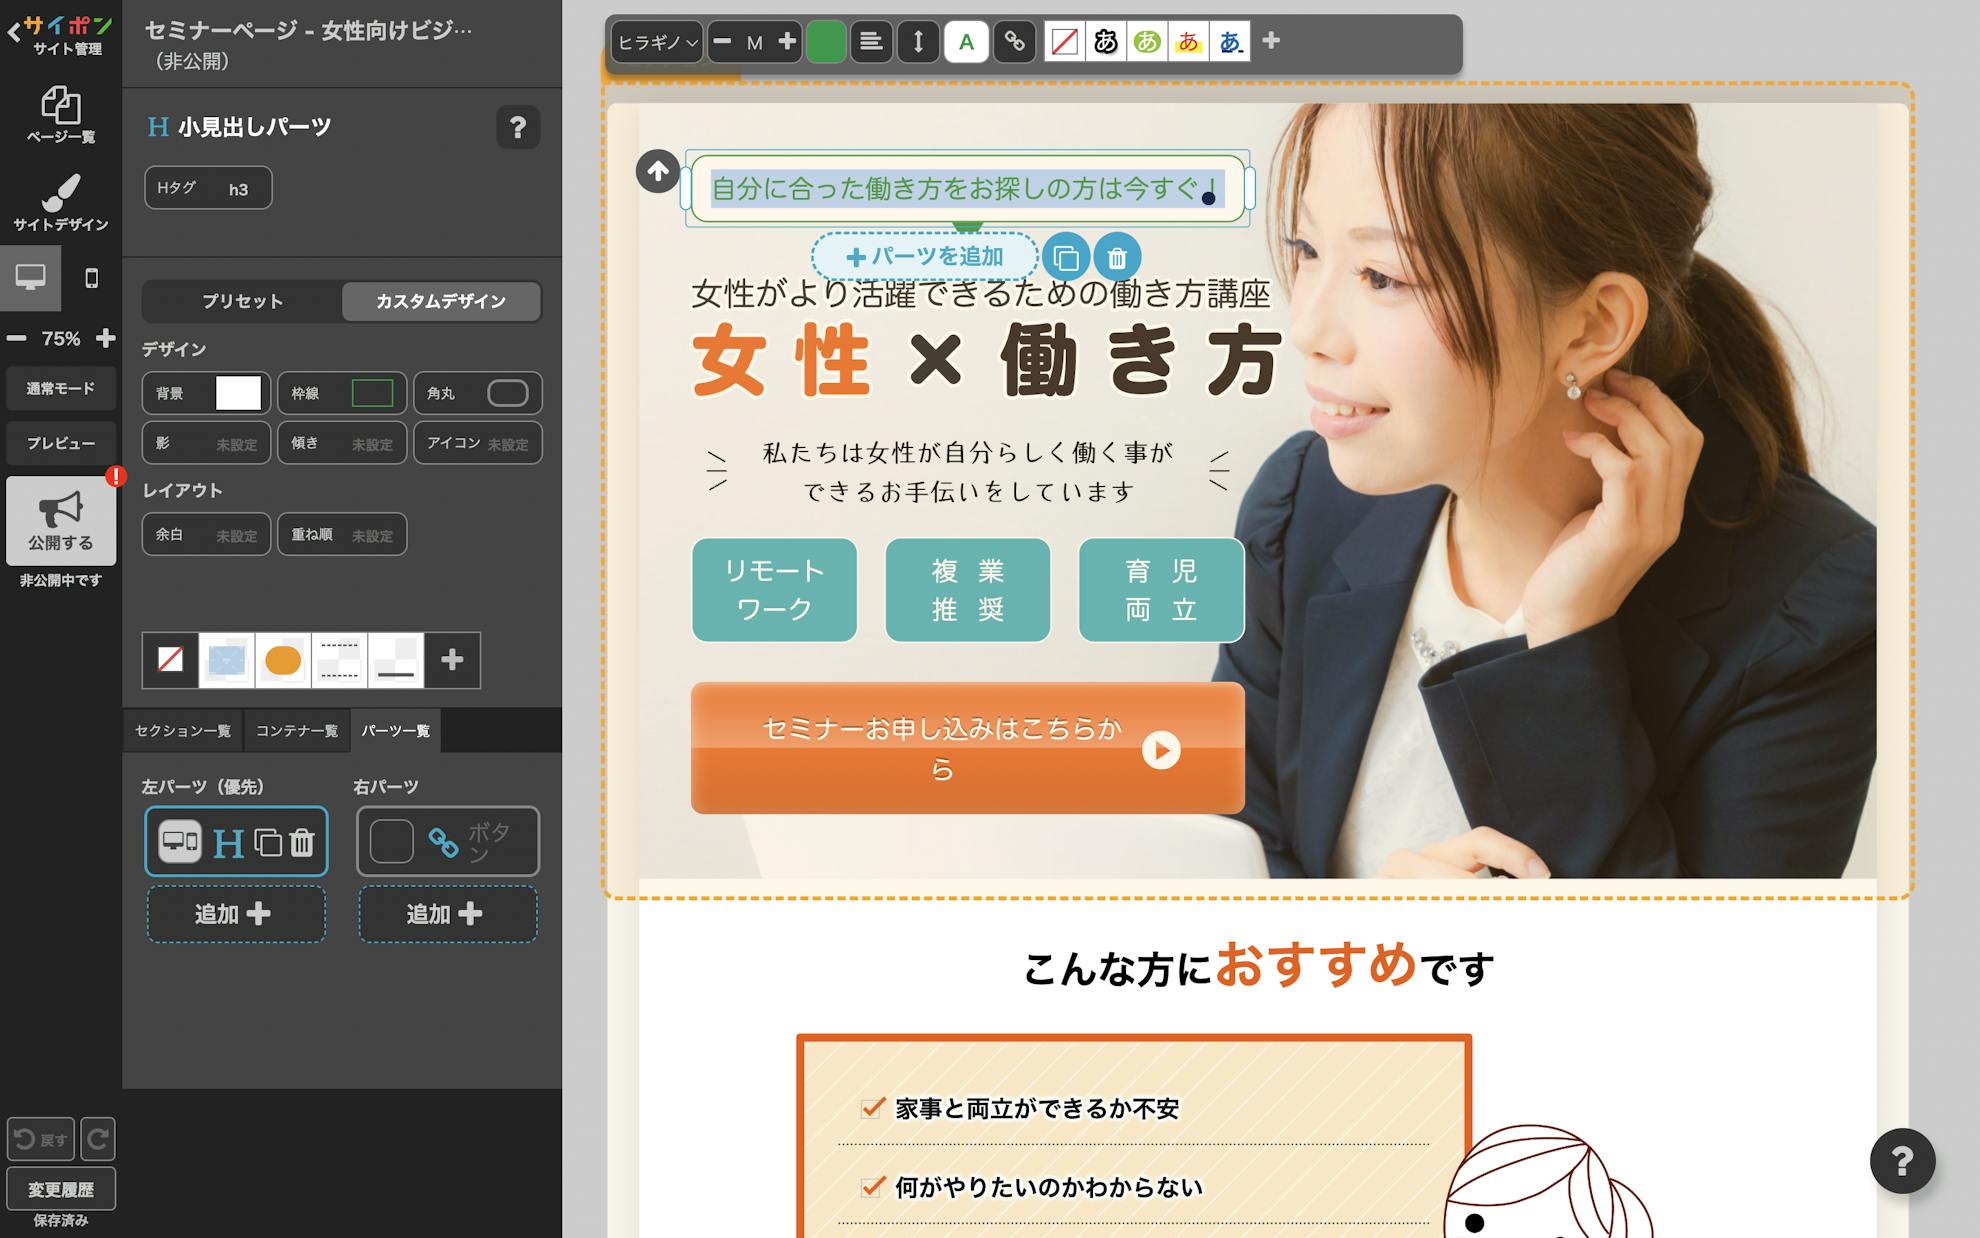Select the orange oval preset thumbnail

pos(283,660)
